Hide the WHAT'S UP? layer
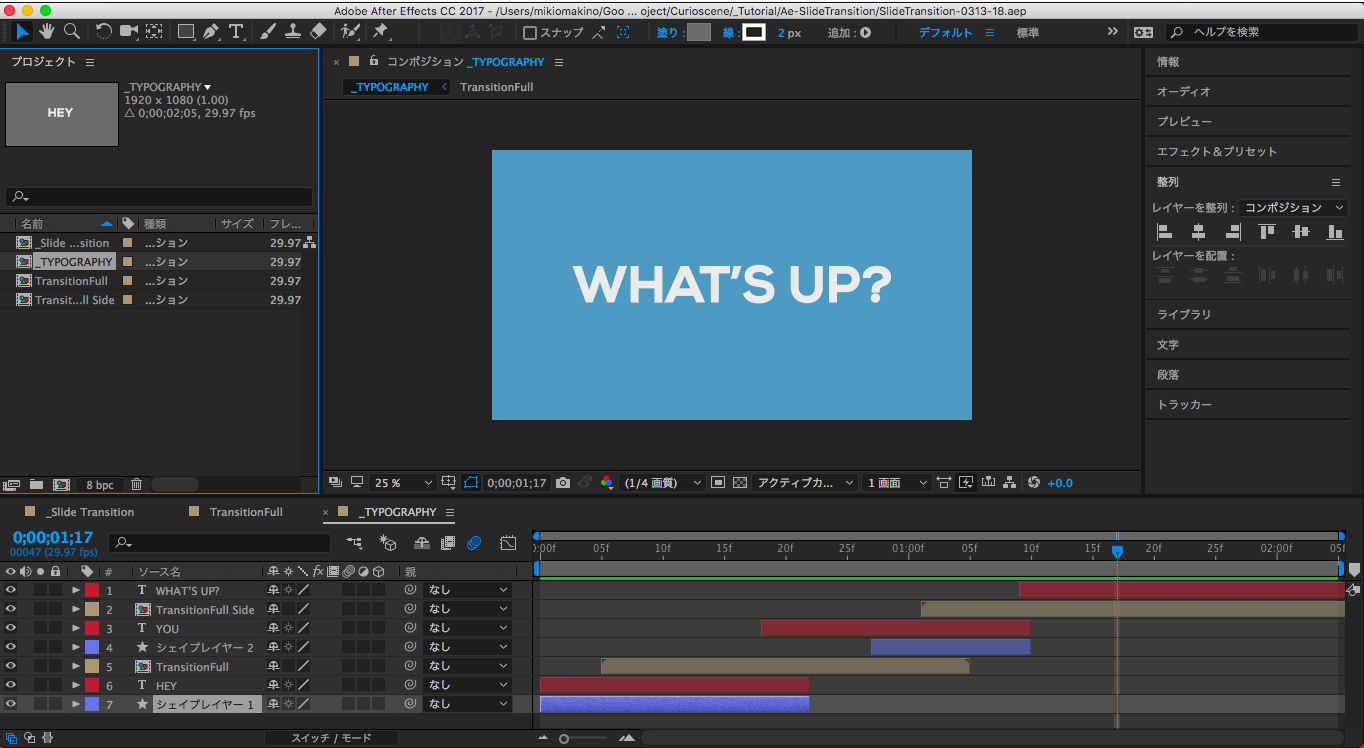 [x=11, y=590]
